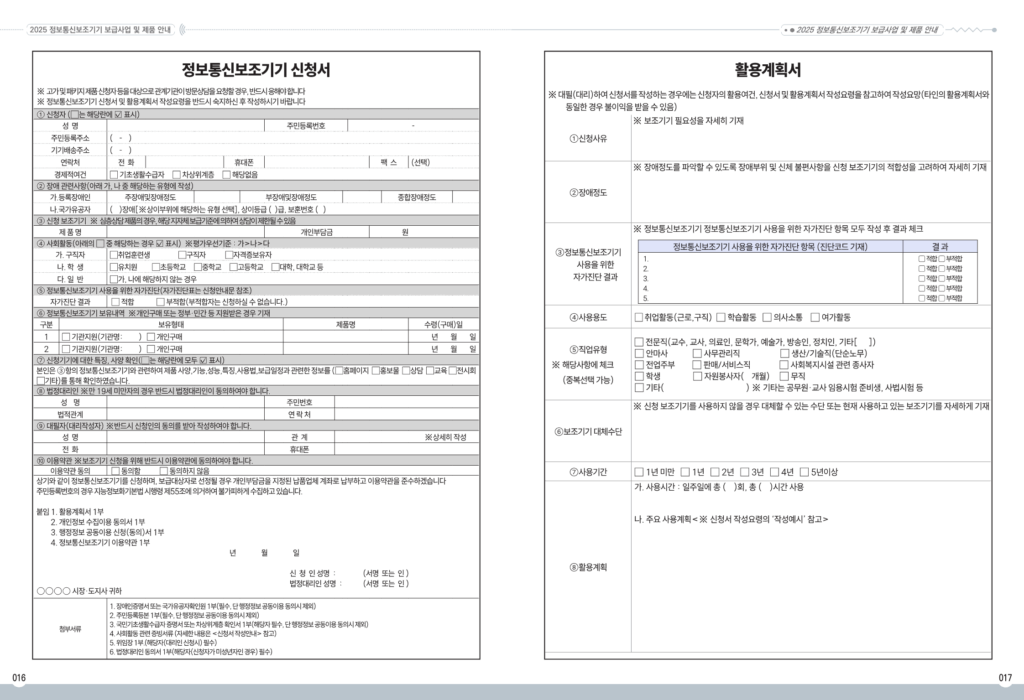This screenshot has width=1024, height=700.
Task: Tick 생산/기술직(단순노무) checkbox
Action: 784,353
